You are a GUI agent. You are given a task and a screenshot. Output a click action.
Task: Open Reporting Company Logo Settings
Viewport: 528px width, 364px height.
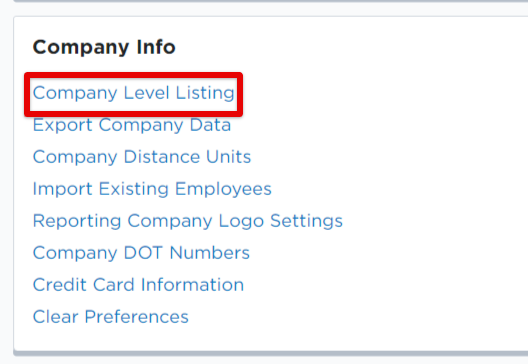pos(188,221)
